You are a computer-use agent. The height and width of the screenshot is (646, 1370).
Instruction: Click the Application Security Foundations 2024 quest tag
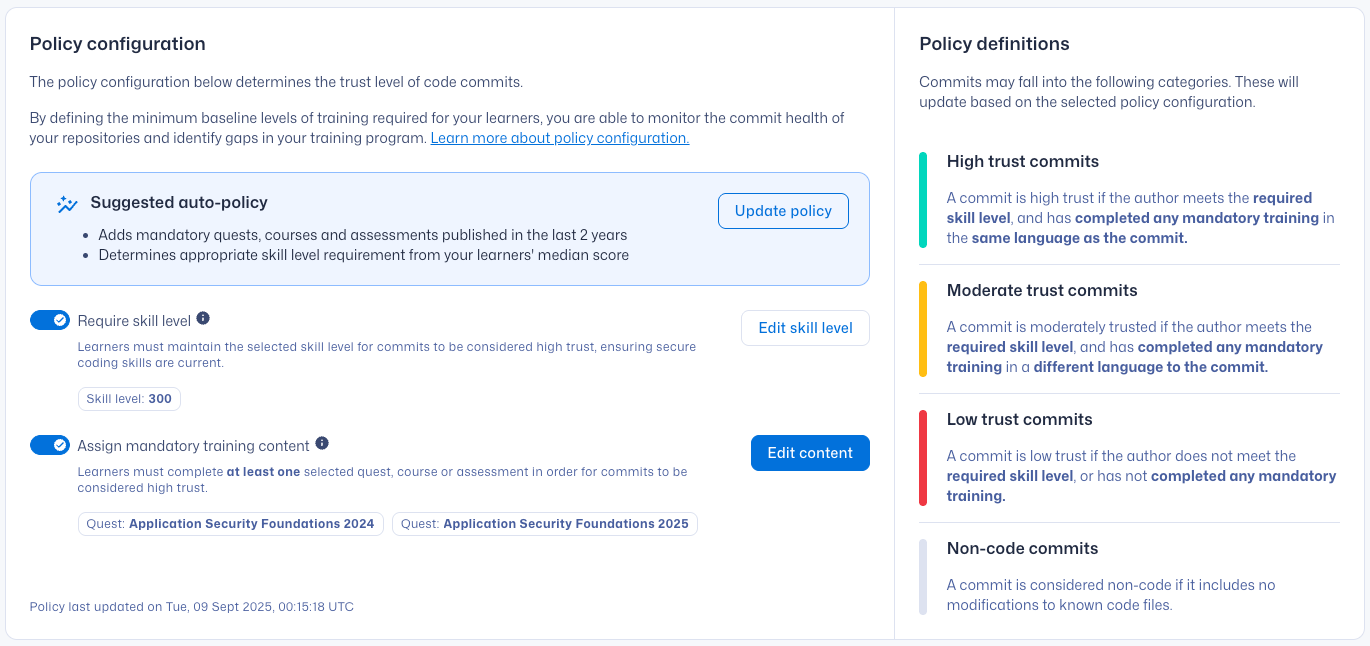pos(231,524)
